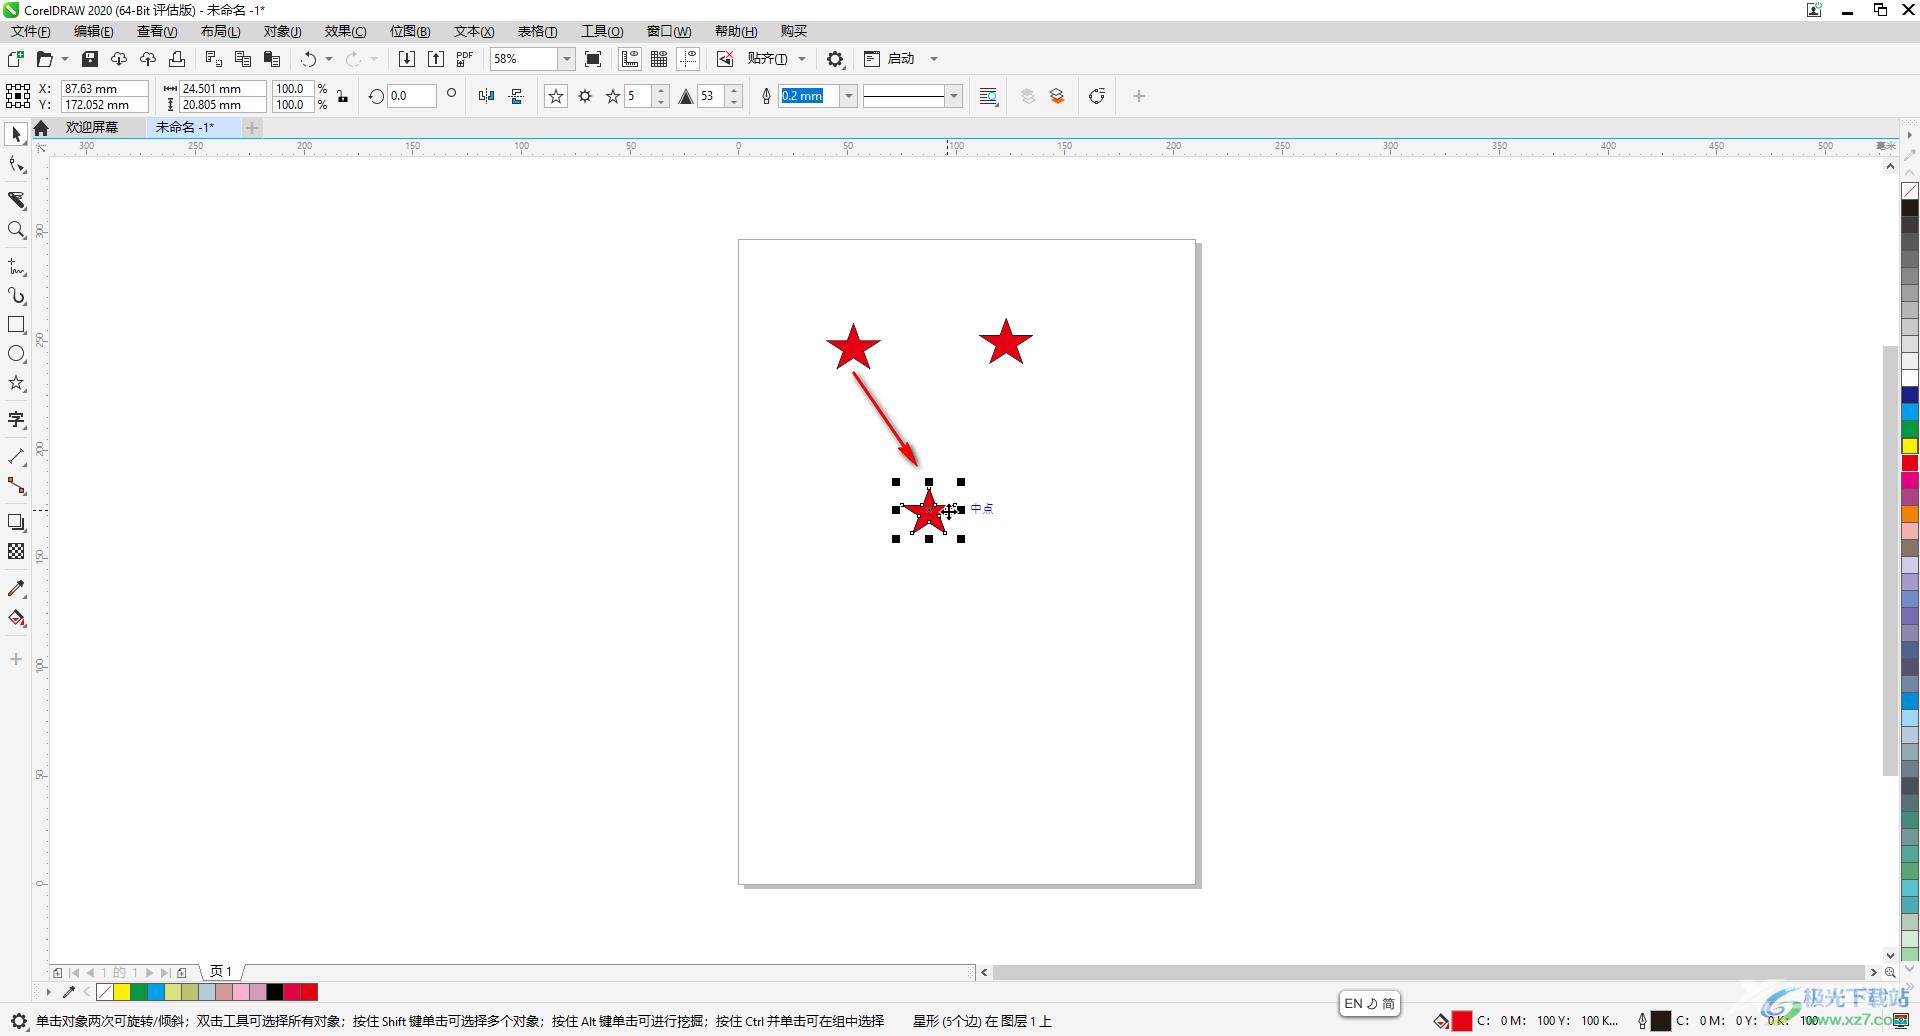Image resolution: width=1920 pixels, height=1036 pixels.
Task: Toggle show rulers button
Action: click(630, 59)
